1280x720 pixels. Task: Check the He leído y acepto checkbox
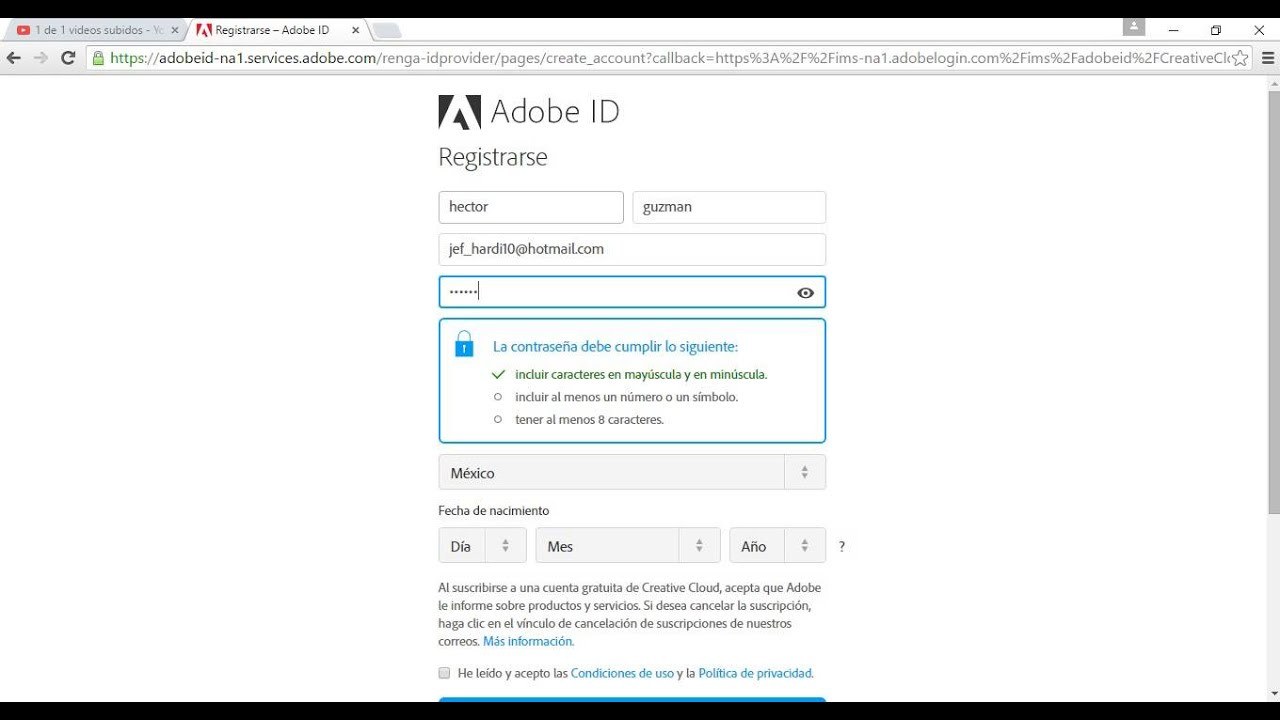444,673
